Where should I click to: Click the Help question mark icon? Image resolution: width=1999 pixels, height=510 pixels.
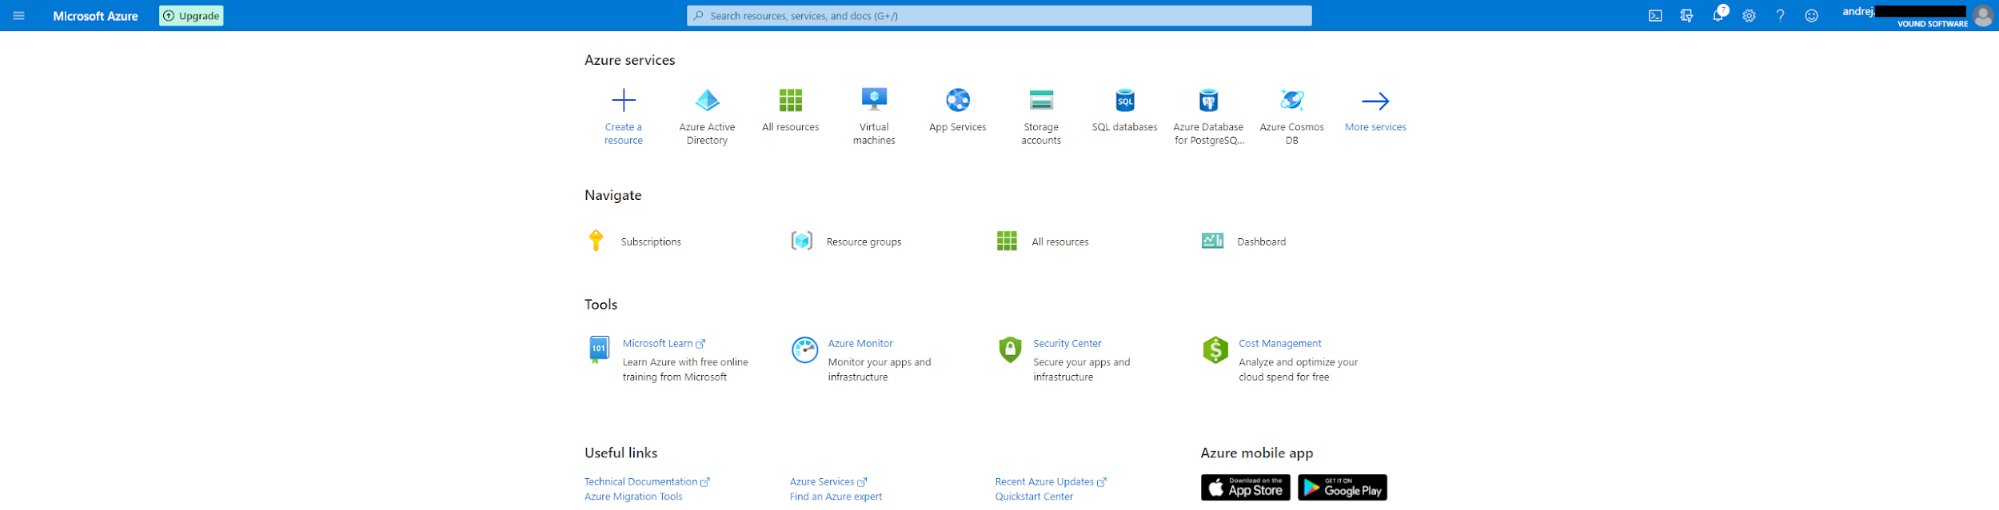1780,16
